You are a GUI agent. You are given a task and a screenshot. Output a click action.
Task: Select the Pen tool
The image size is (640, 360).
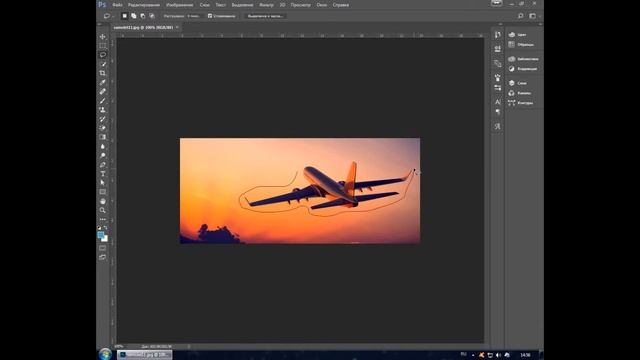[102, 165]
